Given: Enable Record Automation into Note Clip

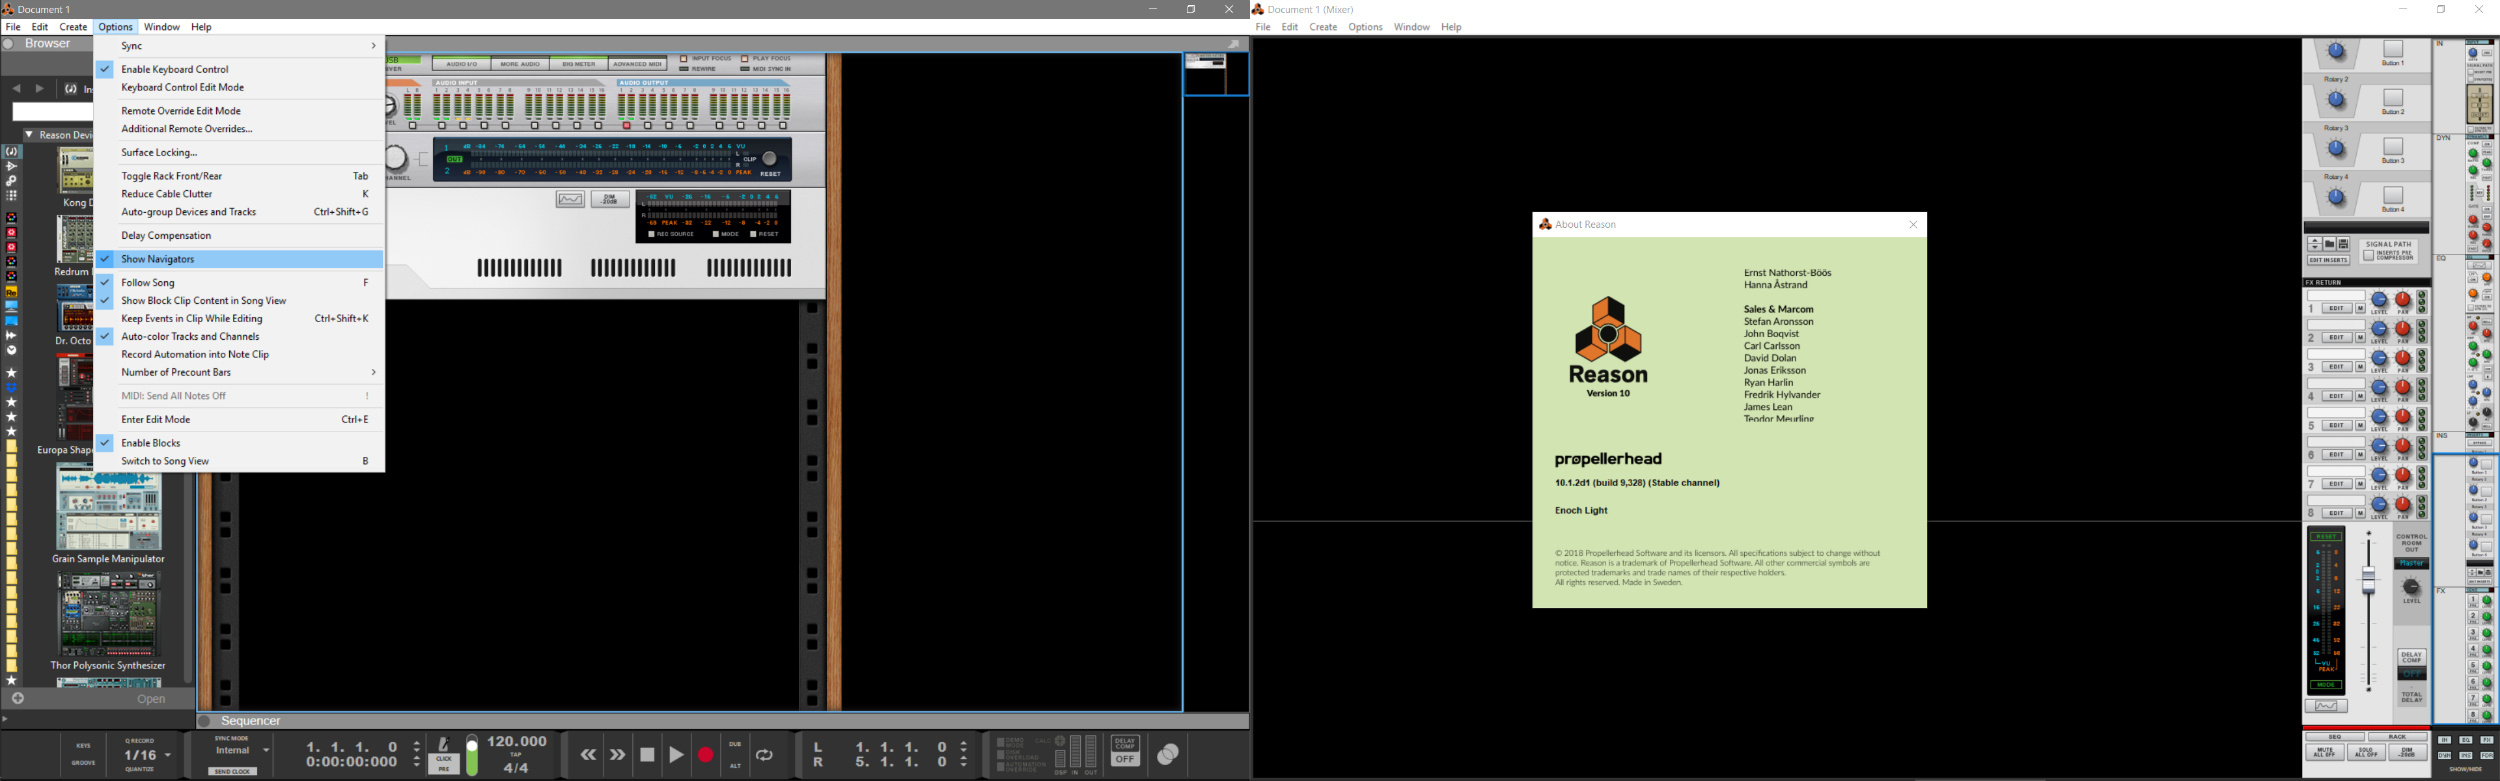Looking at the screenshot, I should pos(239,355).
